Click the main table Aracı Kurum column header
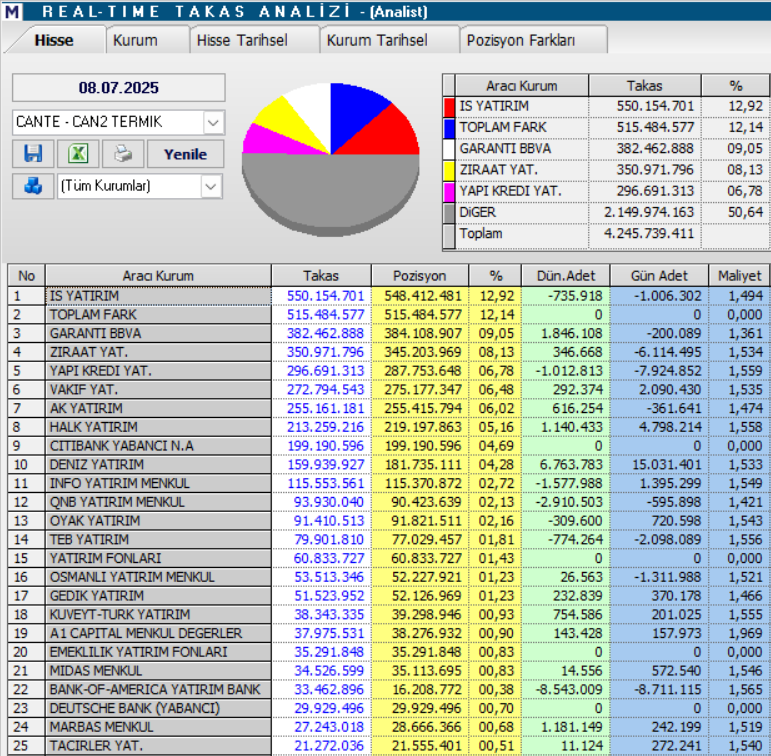 pos(158,275)
